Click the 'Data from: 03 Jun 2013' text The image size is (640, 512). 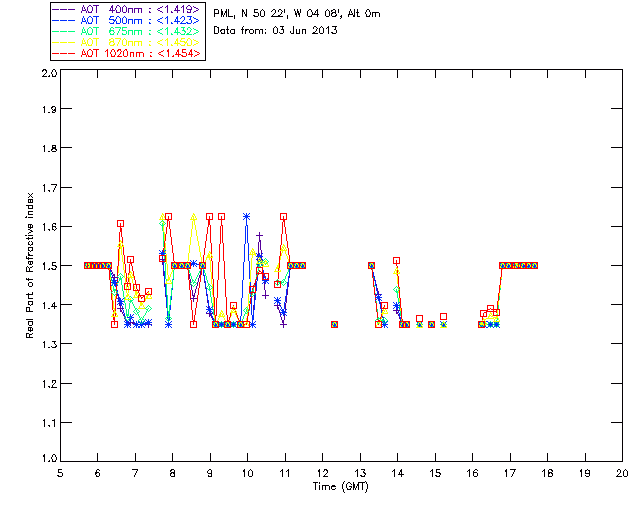276,30
